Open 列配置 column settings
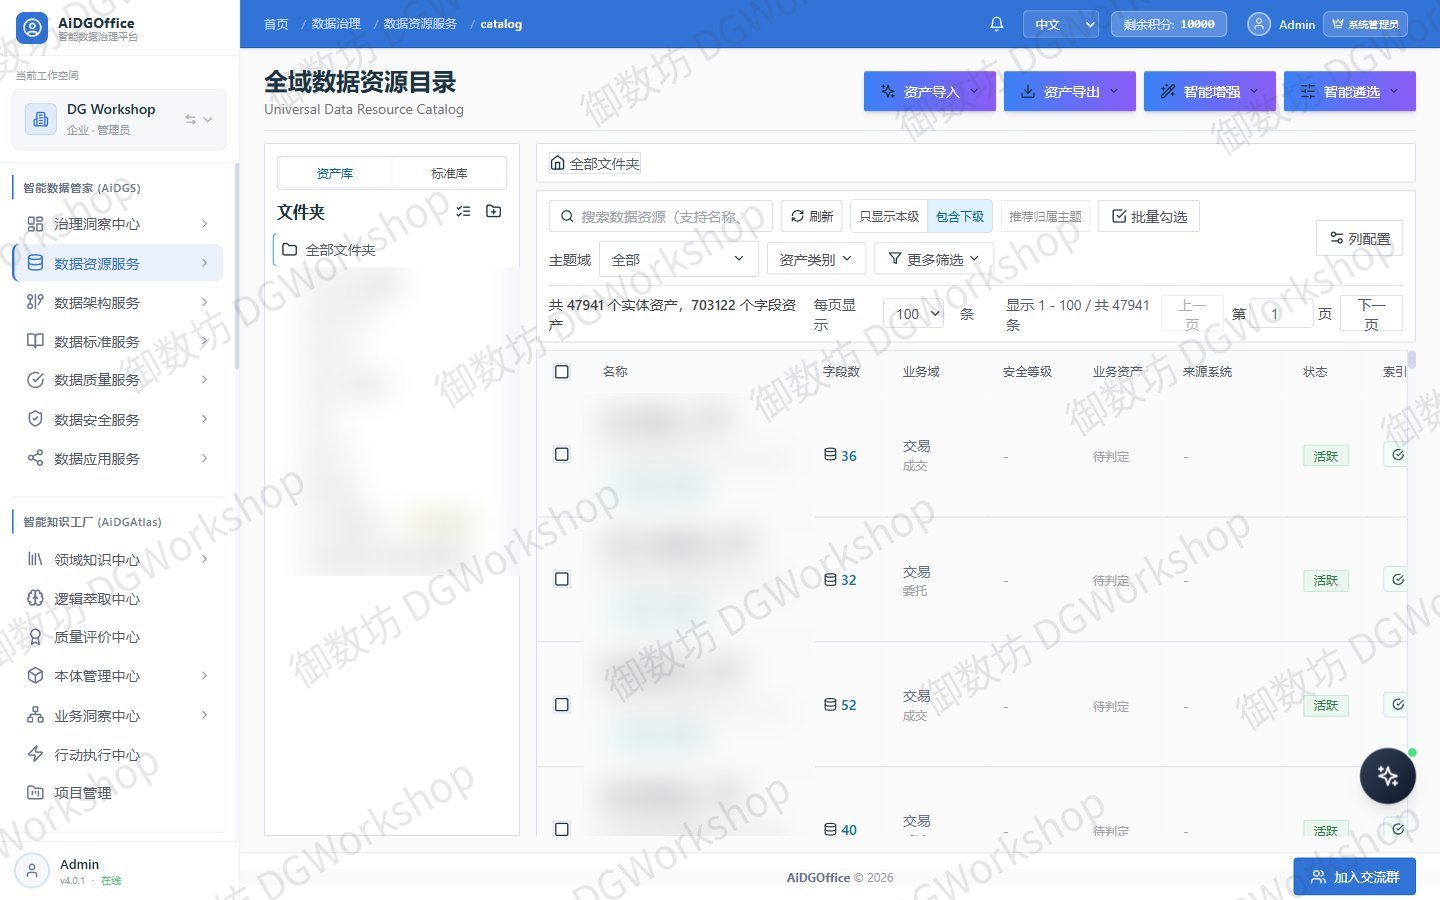 click(x=1359, y=238)
